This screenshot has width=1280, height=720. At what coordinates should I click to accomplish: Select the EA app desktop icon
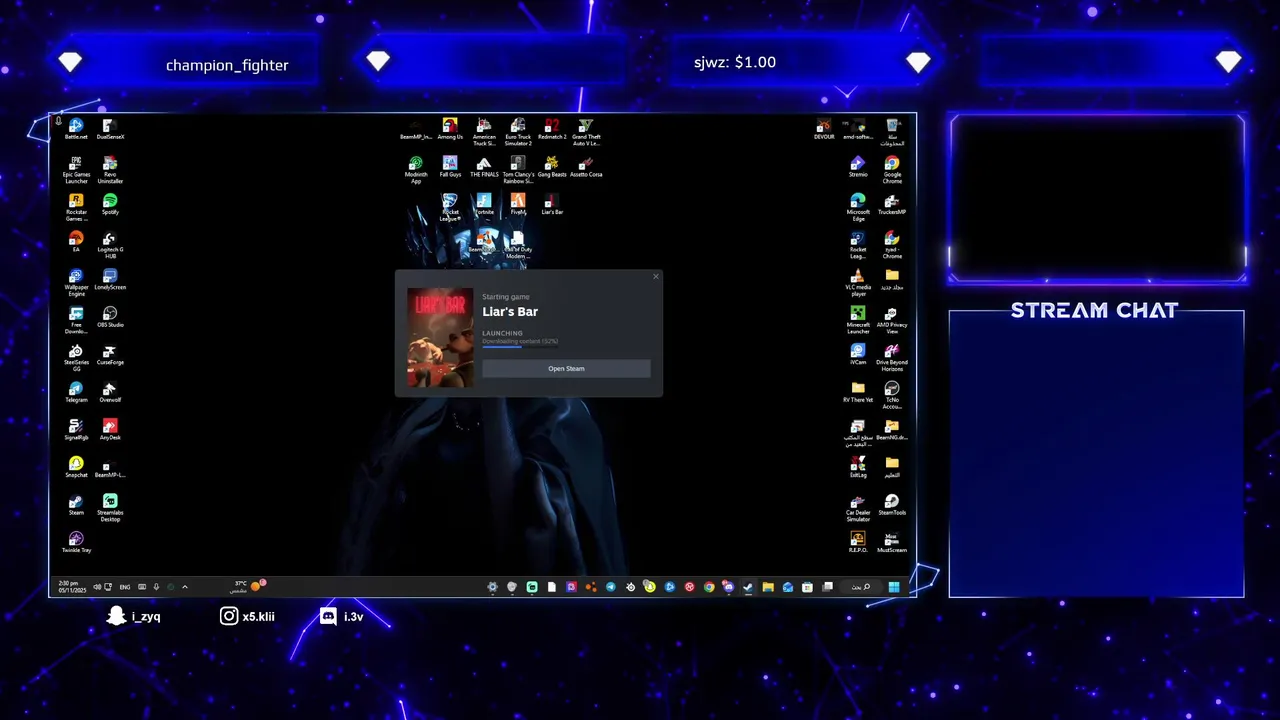click(x=76, y=241)
